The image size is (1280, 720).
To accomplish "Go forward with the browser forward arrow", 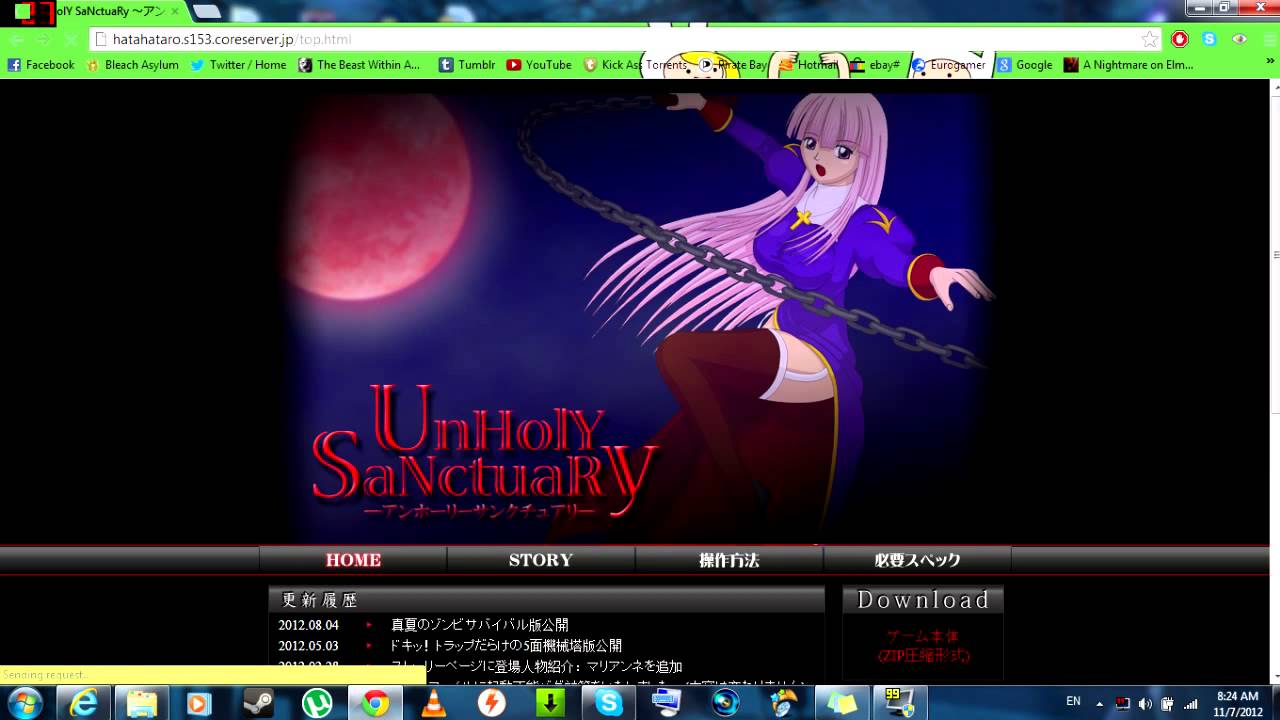I will pyautogui.click(x=43, y=39).
